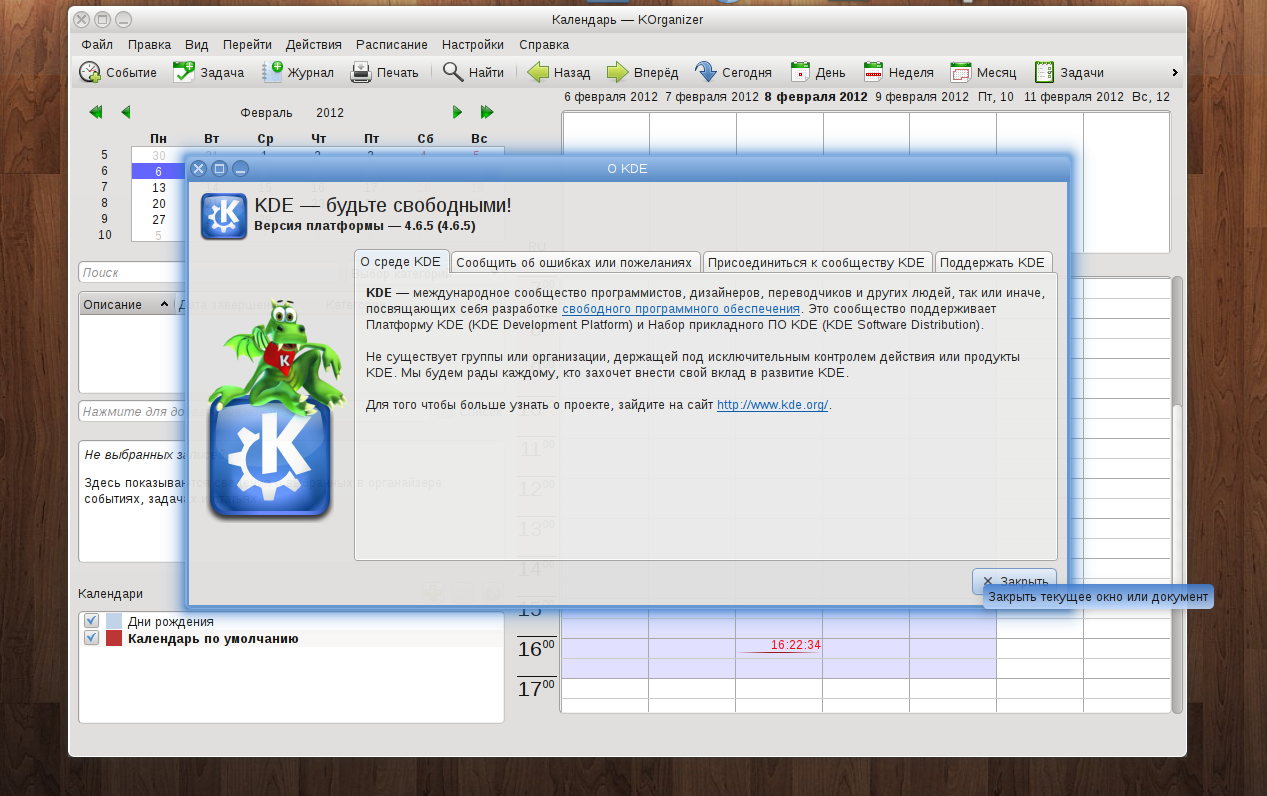1267x796 pixels.
Task: Click 6 февраля 2012 column header
Action: click(610, 97)
